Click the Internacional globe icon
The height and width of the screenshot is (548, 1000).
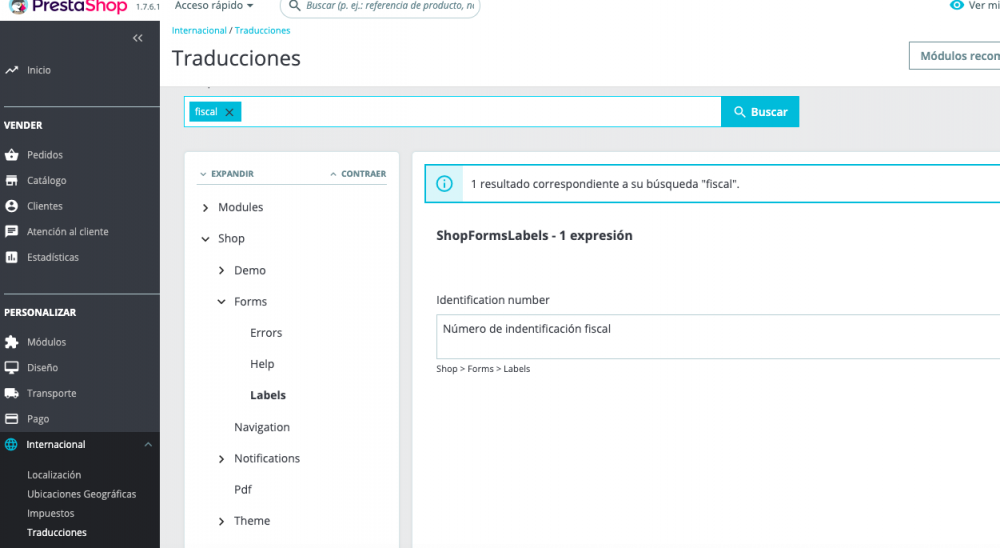click(x=11, y=445)
